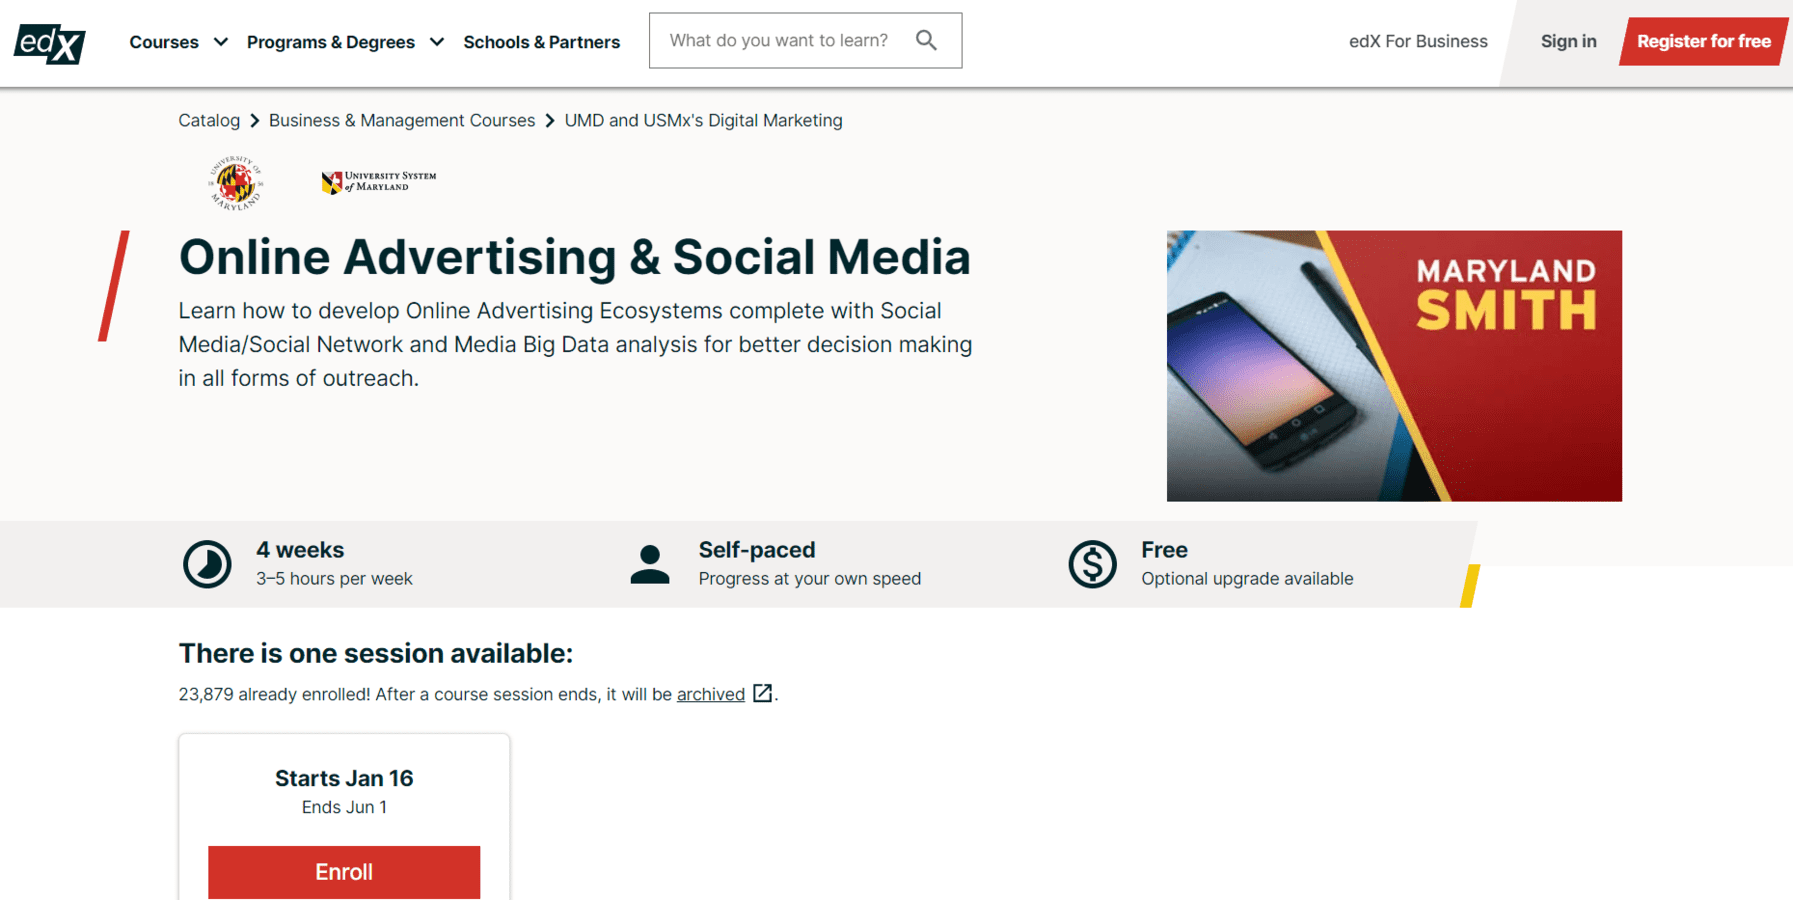Viewport: 1793px width, 900px height.
Task: Open the Courses dropdown
Action: pos(164,42)
